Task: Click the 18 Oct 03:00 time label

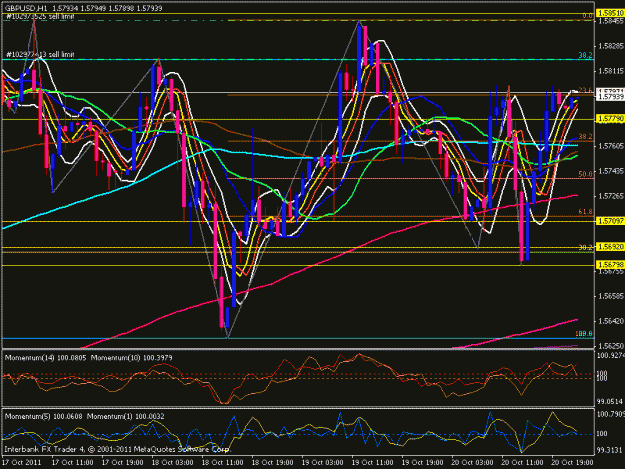Action: 172,462
